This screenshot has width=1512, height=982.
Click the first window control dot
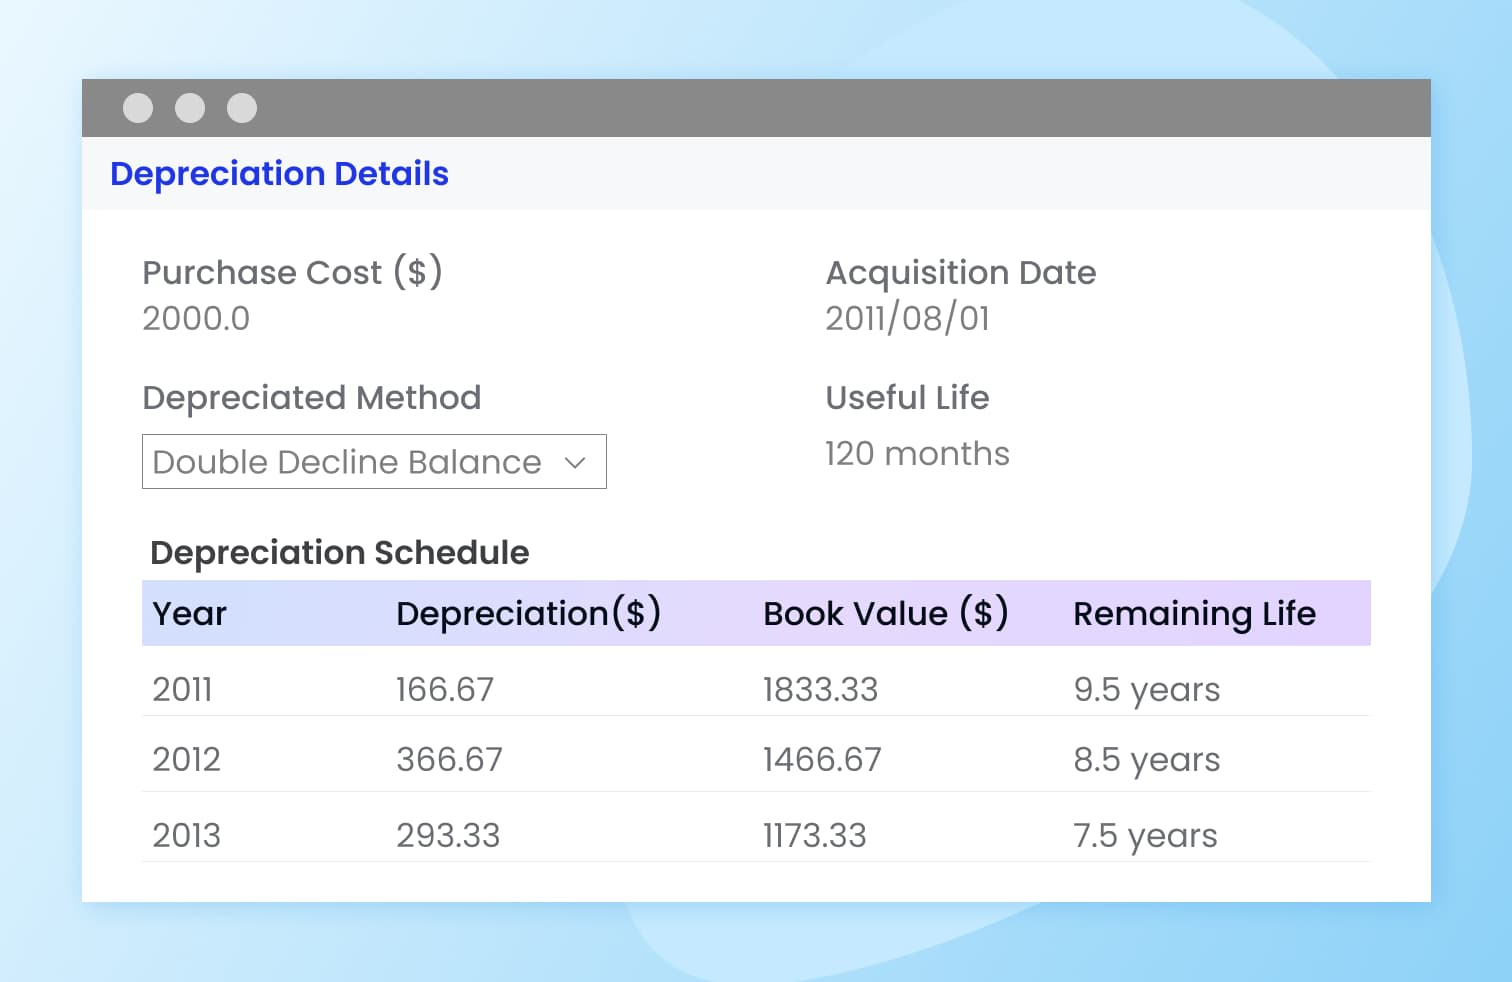click(138, 108)
